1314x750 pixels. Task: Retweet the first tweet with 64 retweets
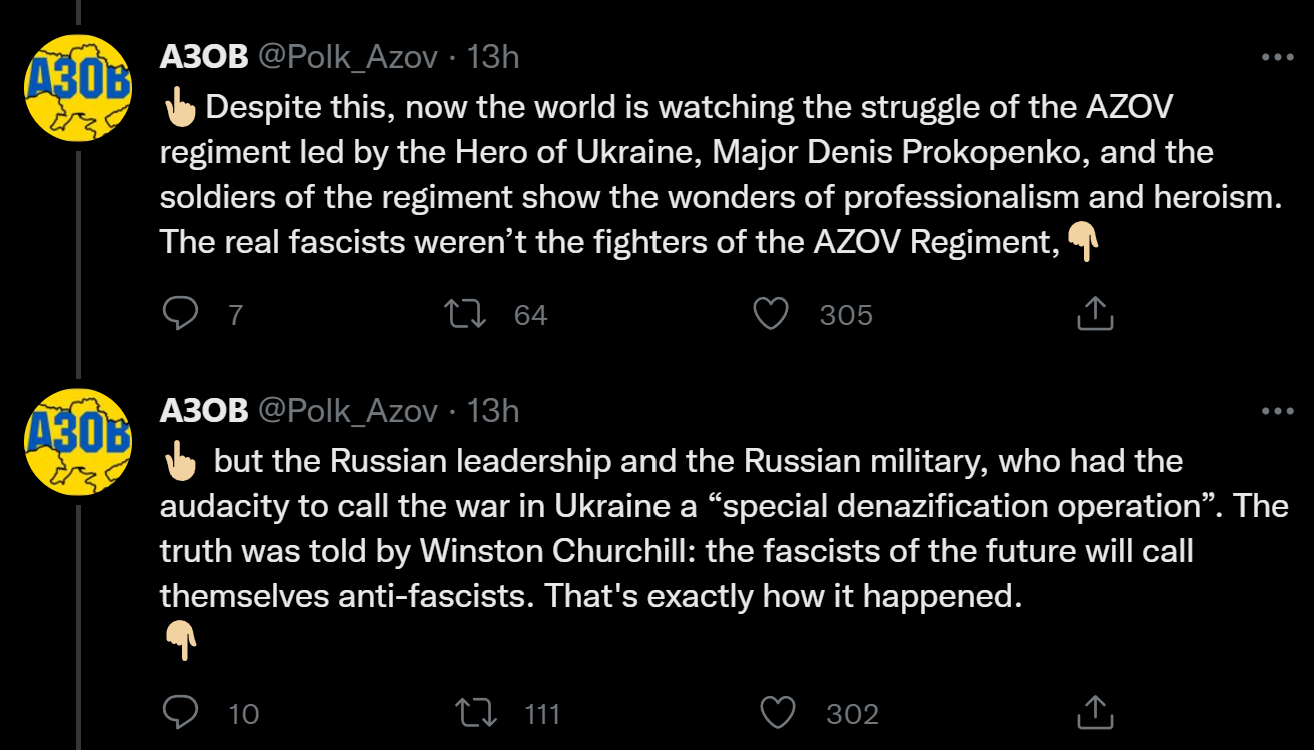tap(467, 315)
